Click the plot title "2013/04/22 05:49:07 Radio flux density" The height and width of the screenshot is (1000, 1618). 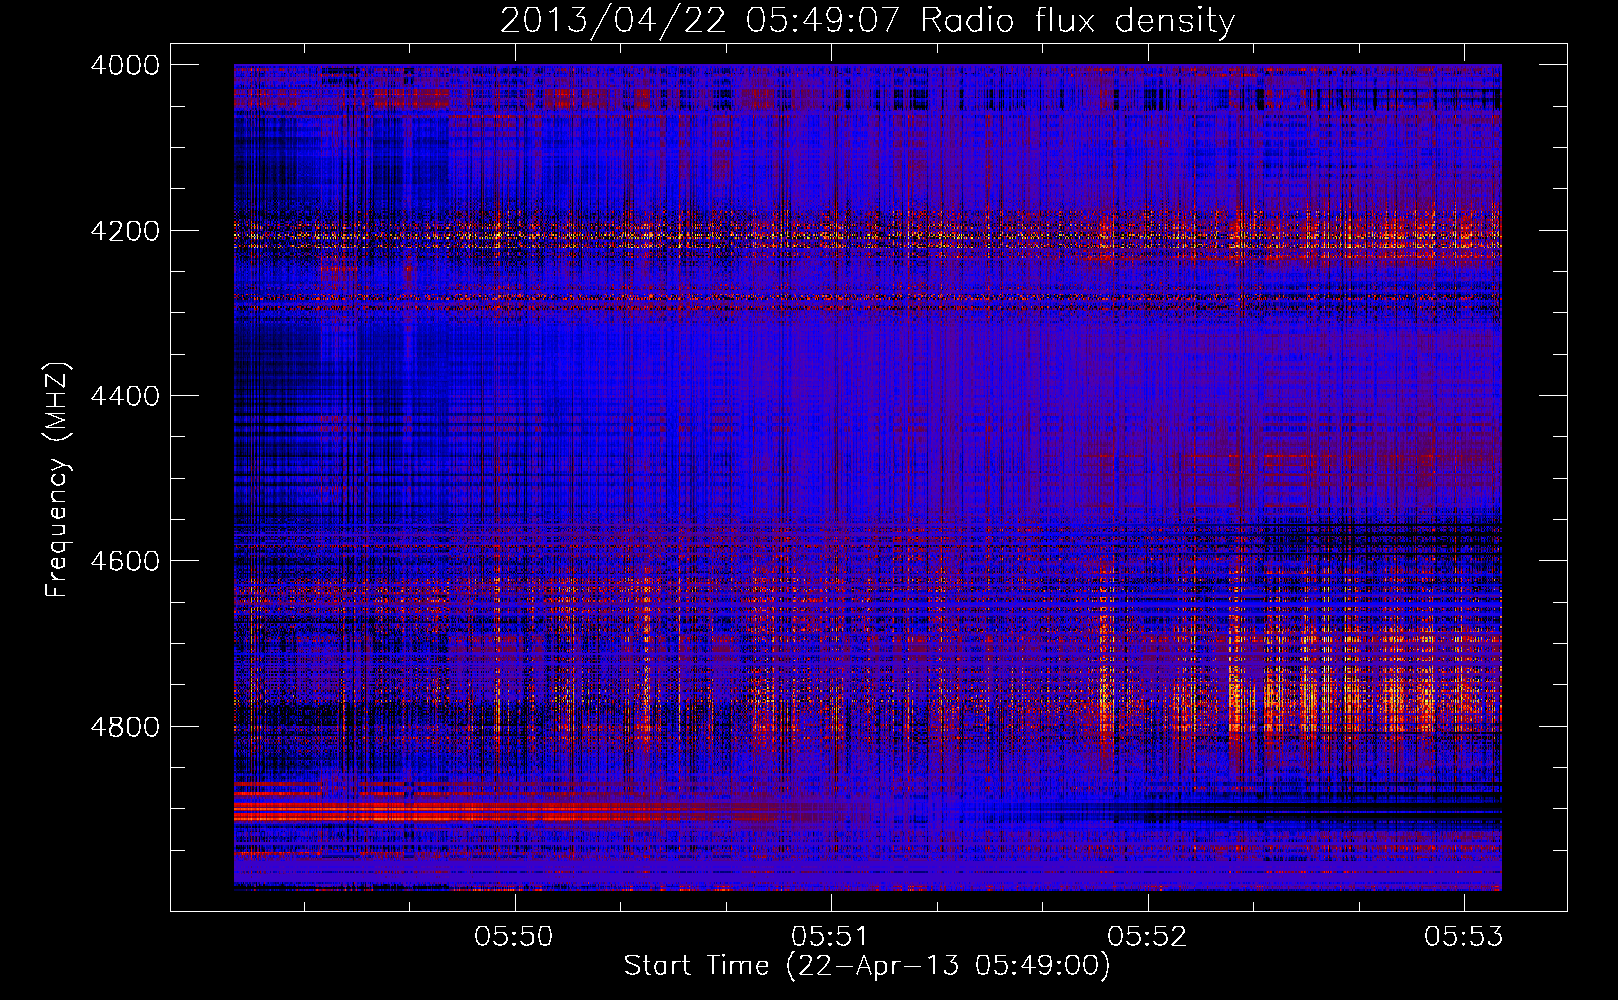(x=867, y=21)
